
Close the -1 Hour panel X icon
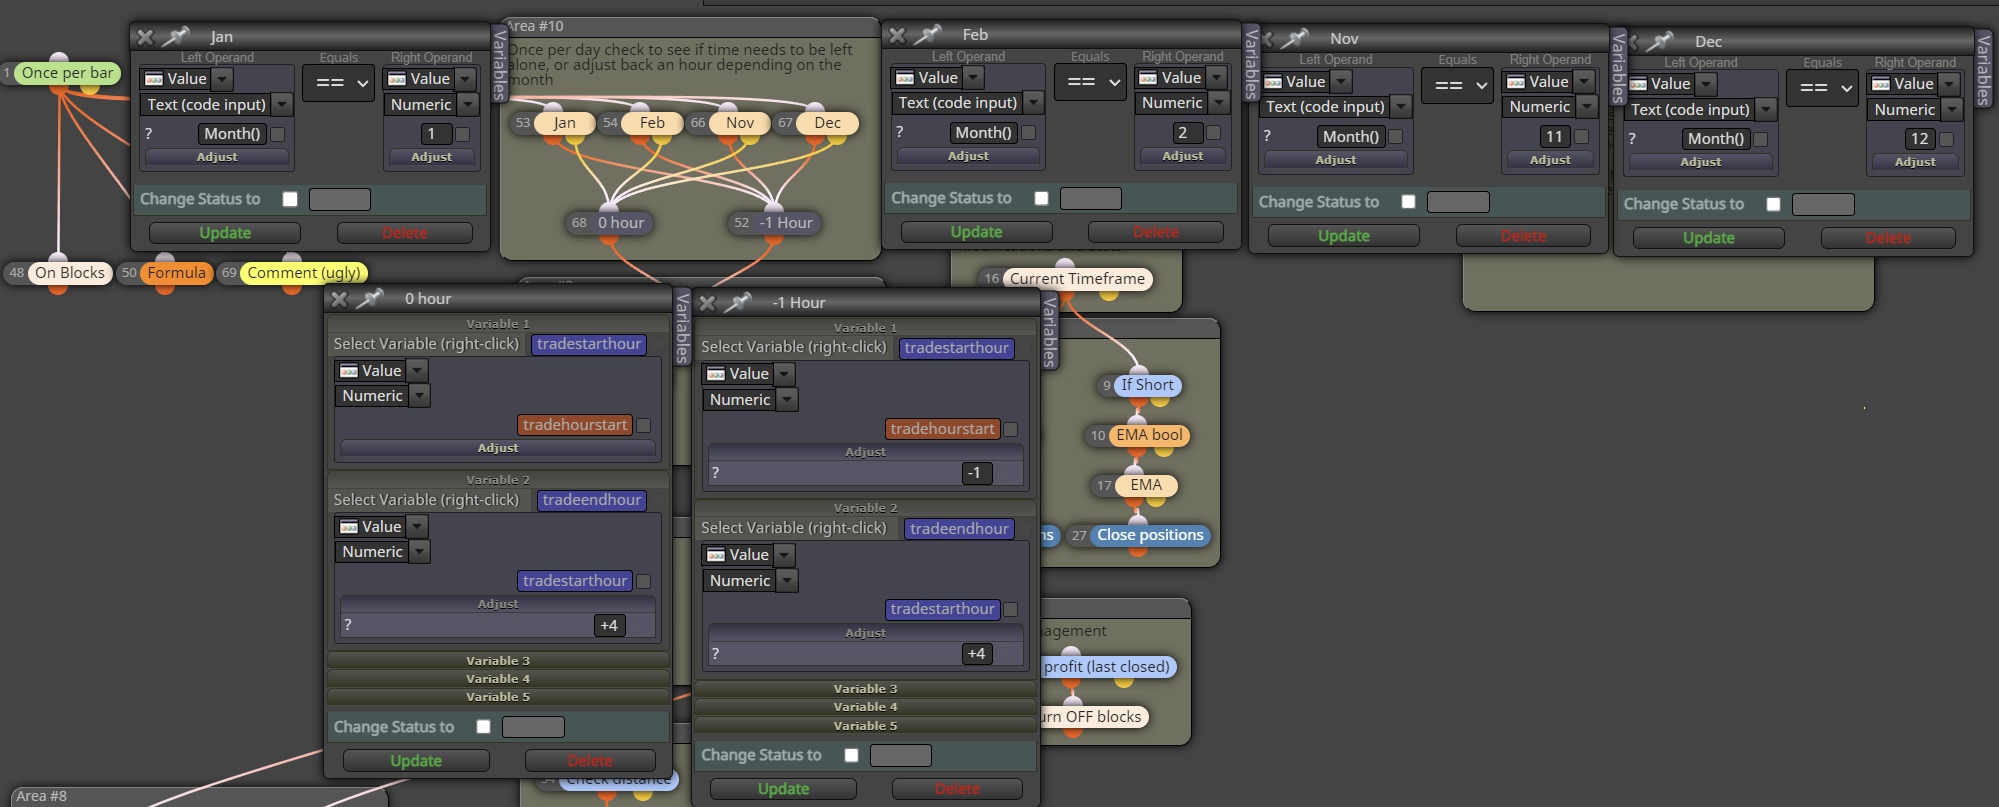pos(707,303)
